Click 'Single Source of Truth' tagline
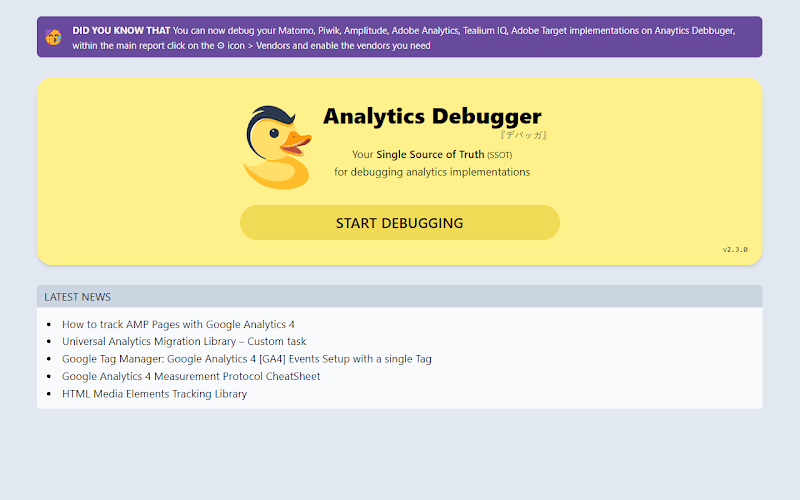 [430, 155]
